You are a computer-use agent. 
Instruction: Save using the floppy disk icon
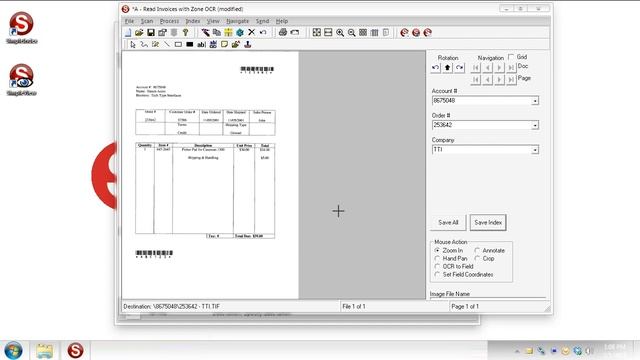tap(151, 33)
